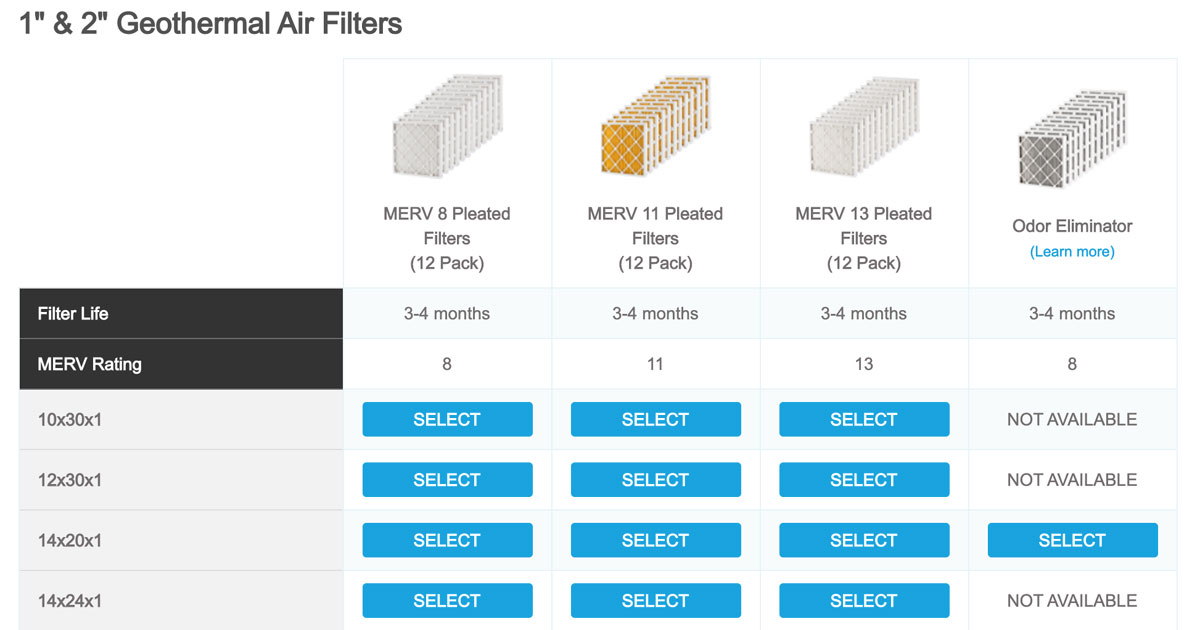
Task: Select MERV 13 filter in 14x24x1 size
Action: click(864, 601)
